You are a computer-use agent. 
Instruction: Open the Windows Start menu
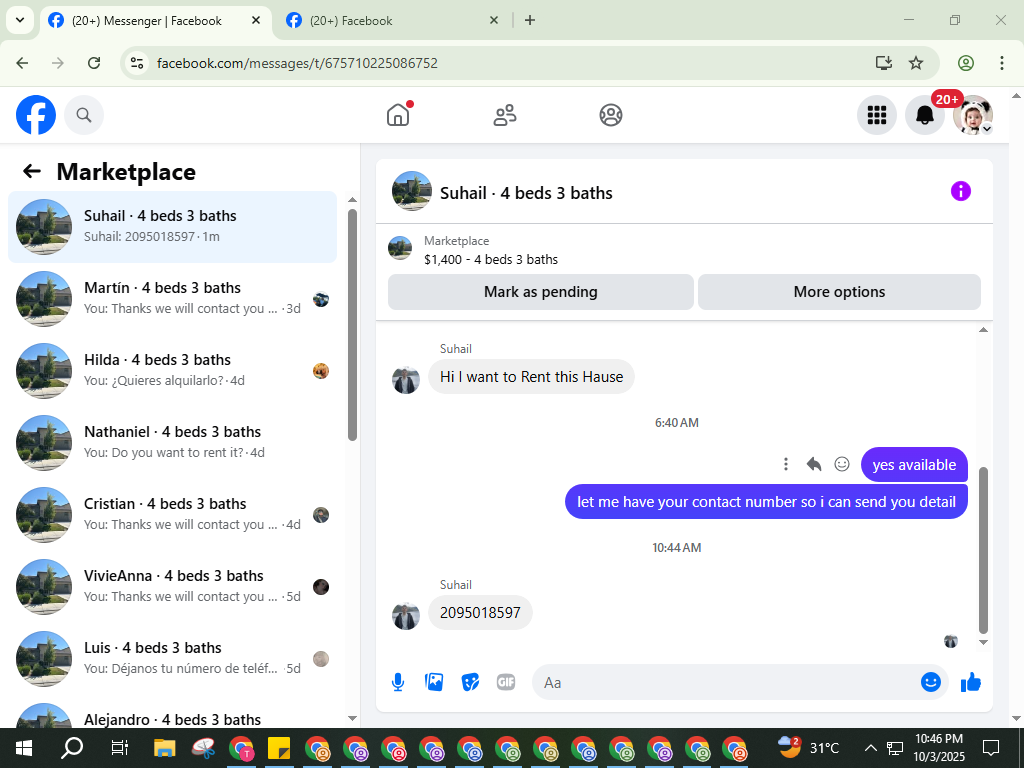pos(24,748)
